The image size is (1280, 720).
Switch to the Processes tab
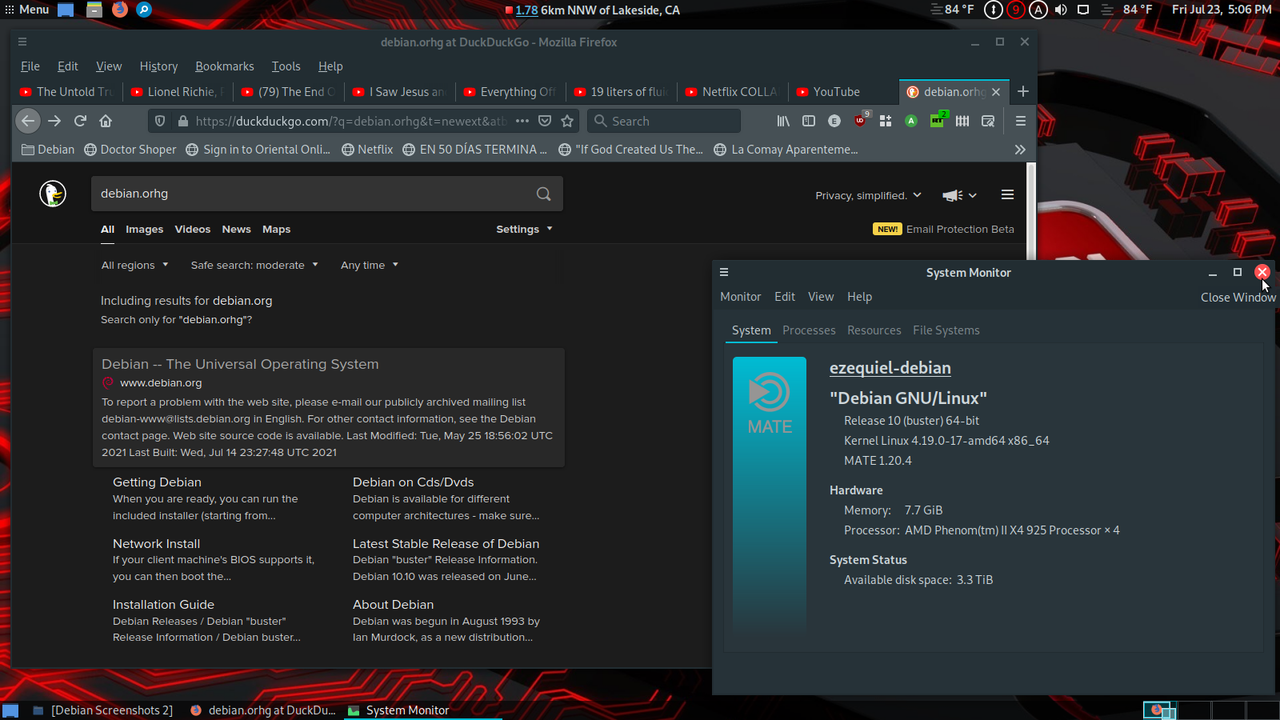coord(809,330)
